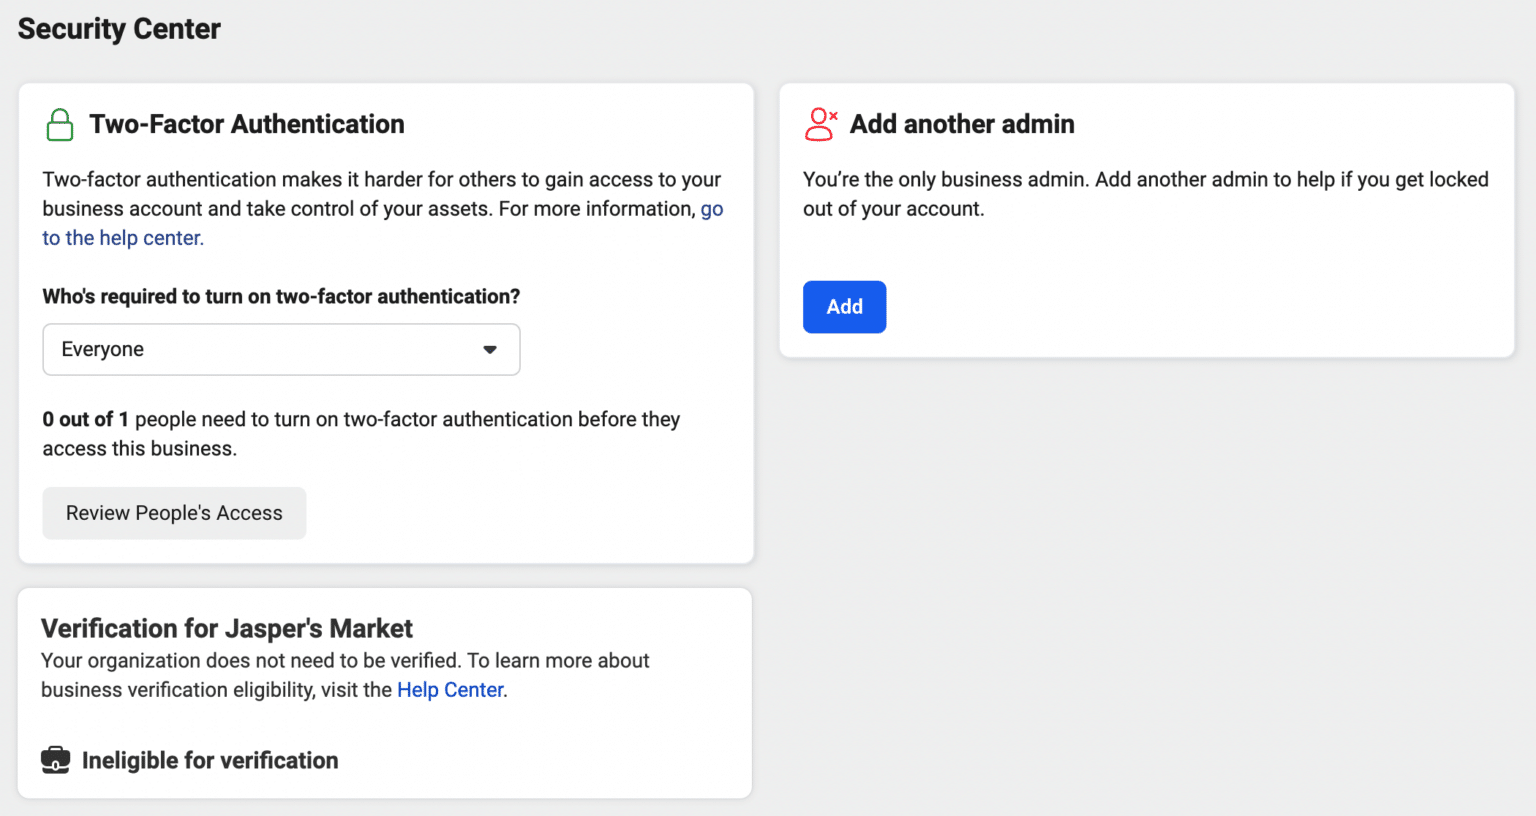Click the briefcase beside Ineligible for verification

pyautogui.click(x=56, y=760)
